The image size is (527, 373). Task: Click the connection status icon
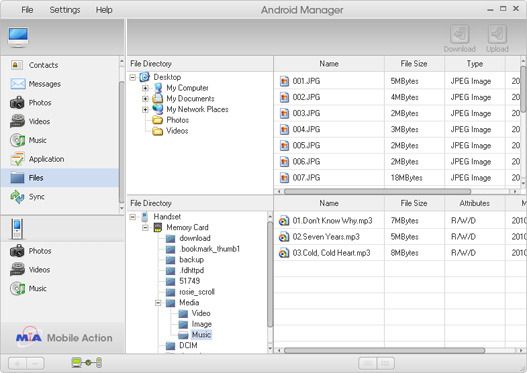click(87, 363)
